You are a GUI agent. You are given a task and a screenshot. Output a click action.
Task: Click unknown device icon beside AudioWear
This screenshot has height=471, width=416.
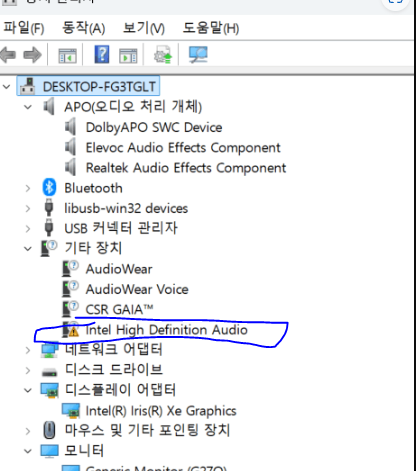click(70, 269)
